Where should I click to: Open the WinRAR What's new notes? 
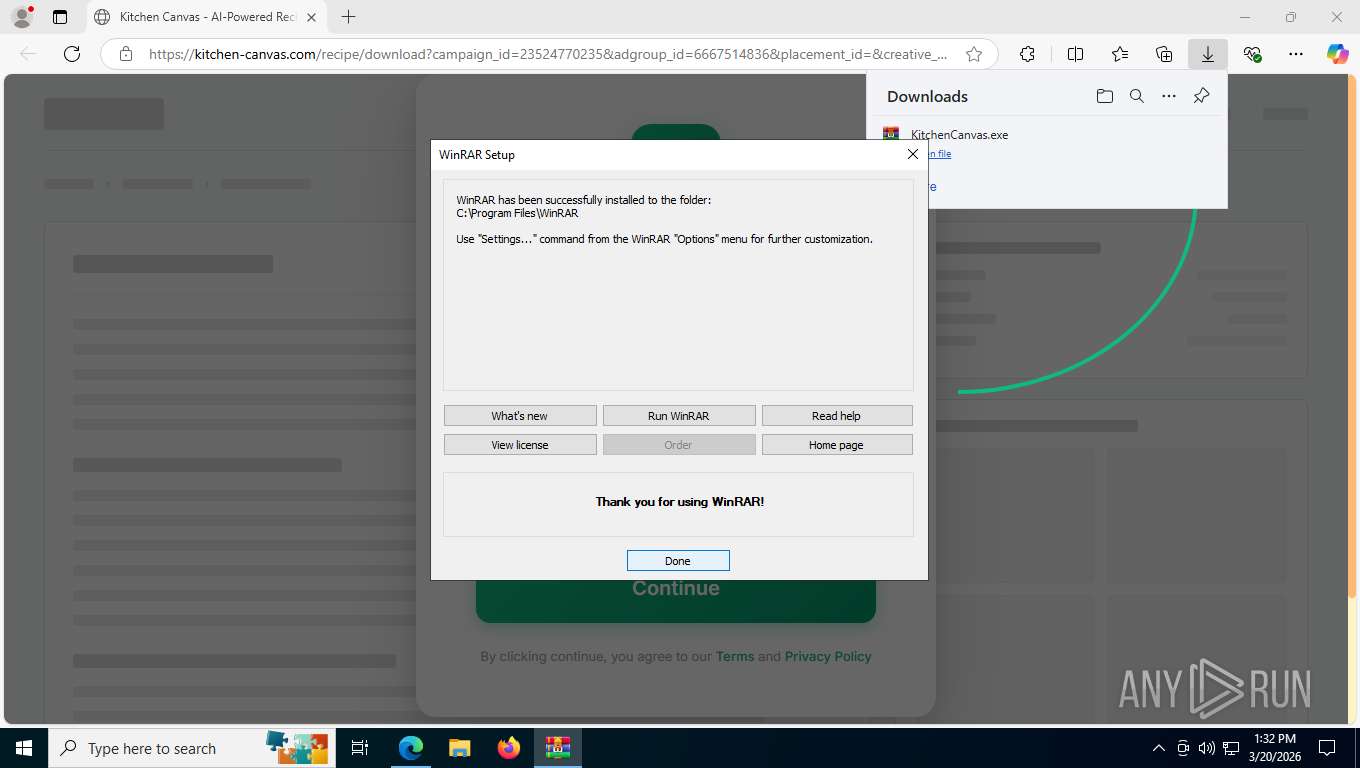pos(520,416)
